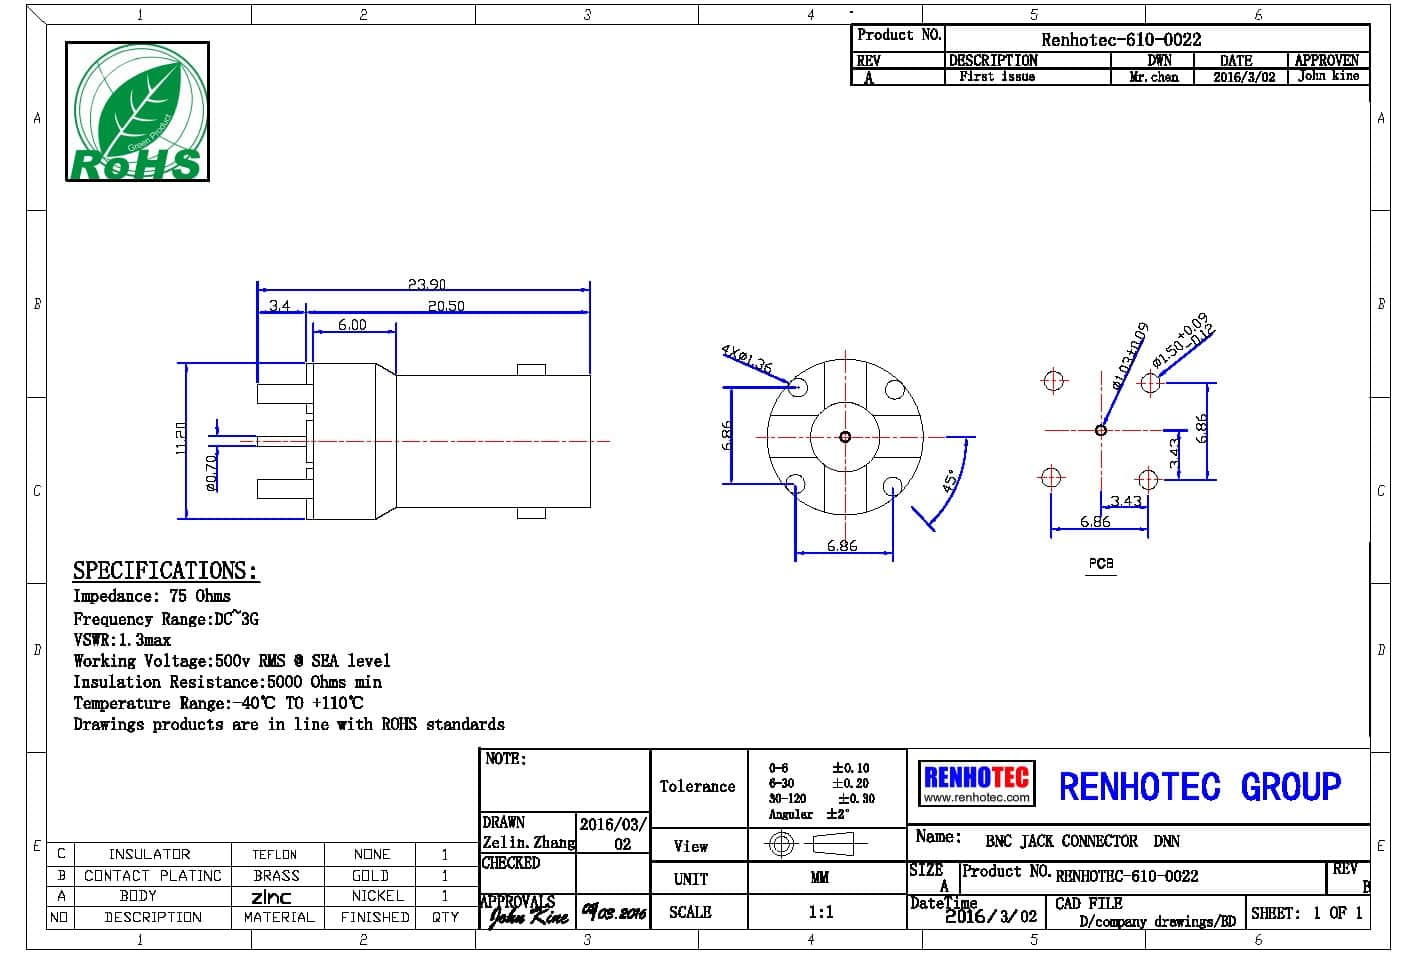Click the John Kine approval signature

coord(526,915)
